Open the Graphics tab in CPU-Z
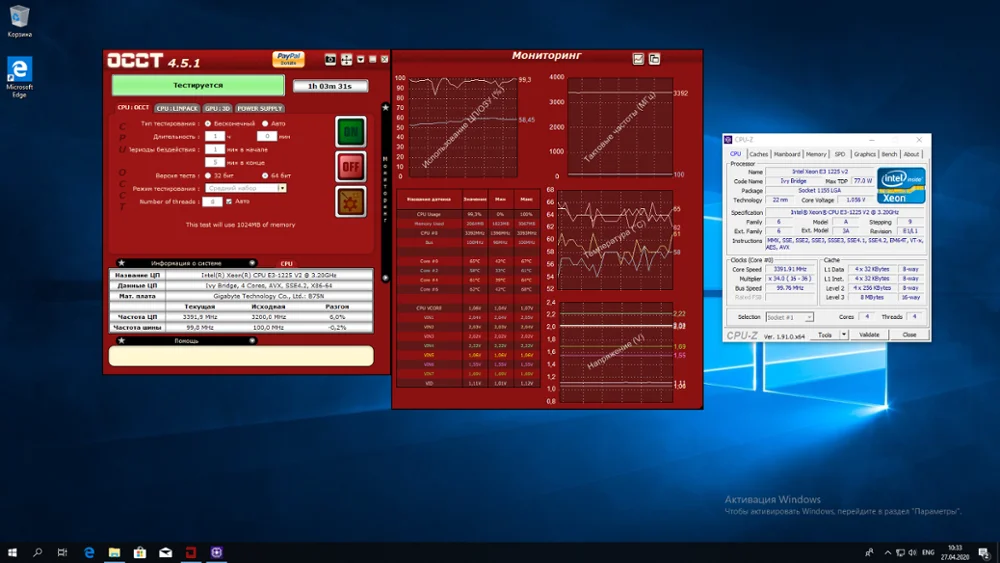1000x563 pixels. (865, 154)
